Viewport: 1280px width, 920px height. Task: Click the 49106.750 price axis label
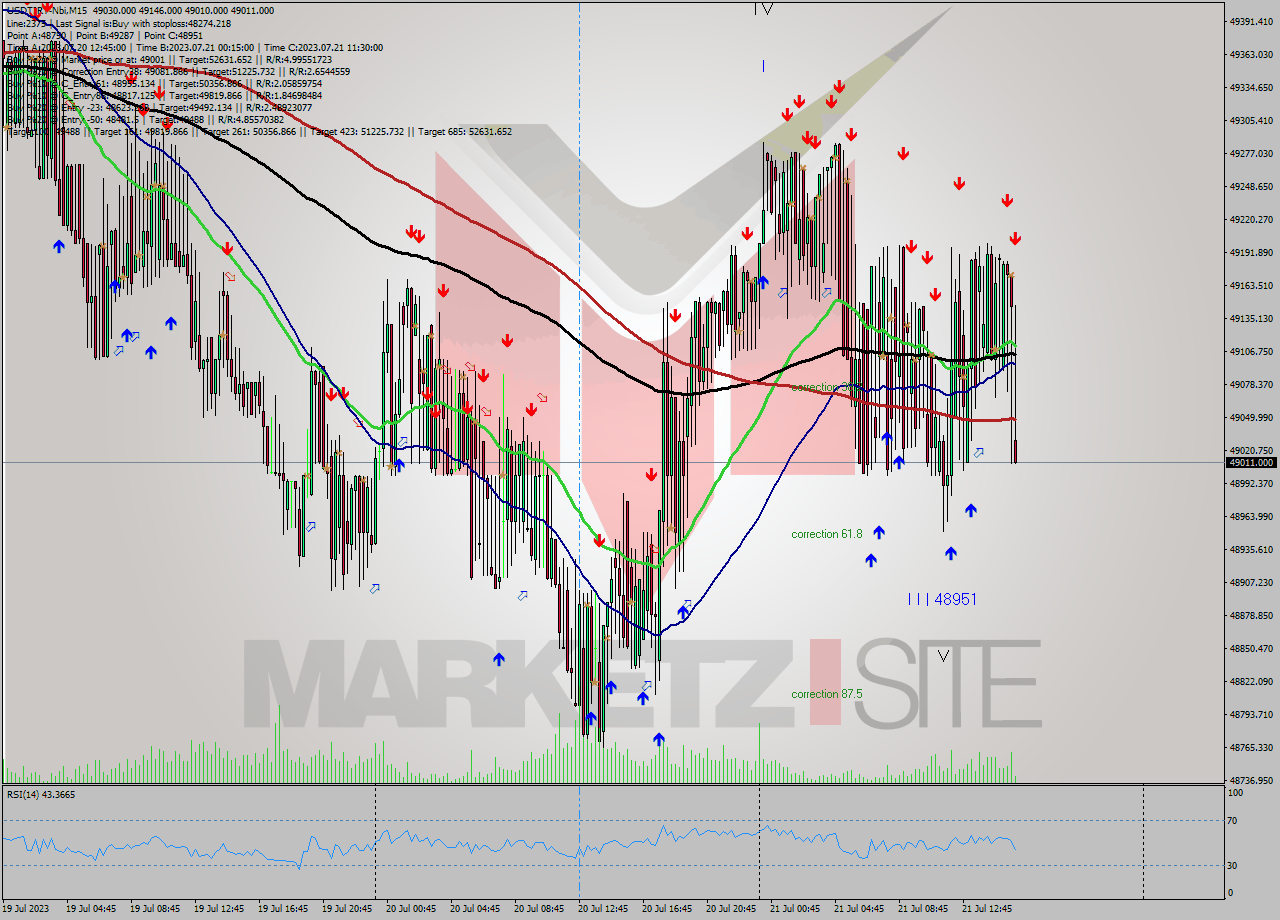(1253, 351)
